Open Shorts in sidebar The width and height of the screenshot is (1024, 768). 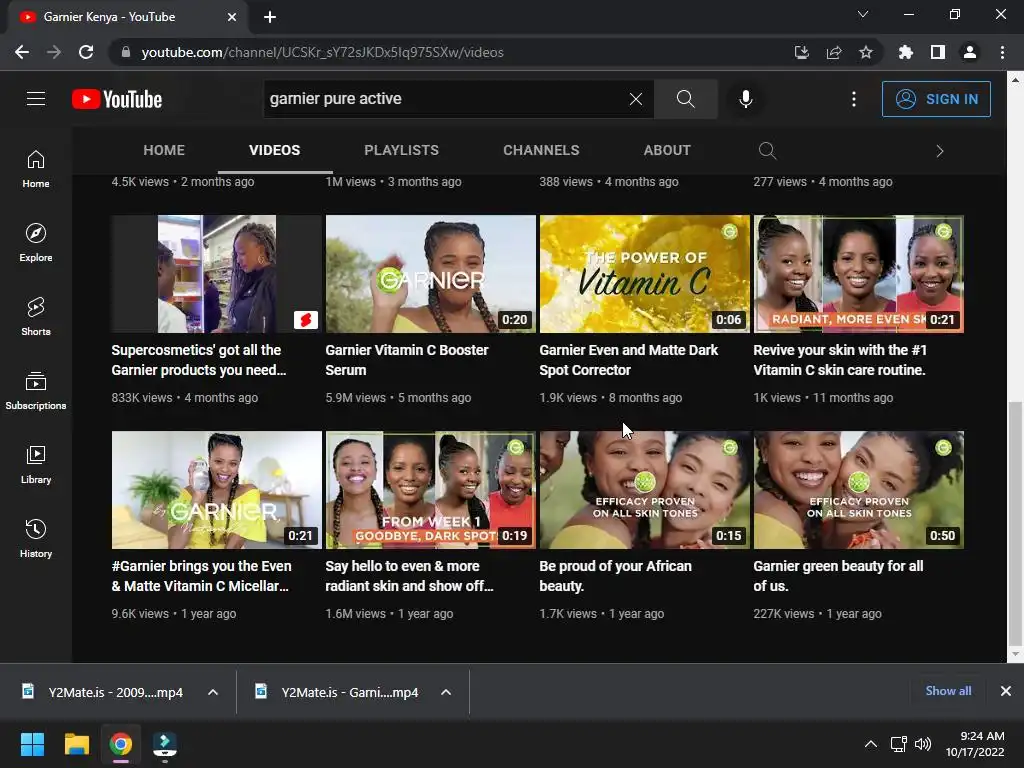pyautogui.click(x=36, y=316)
